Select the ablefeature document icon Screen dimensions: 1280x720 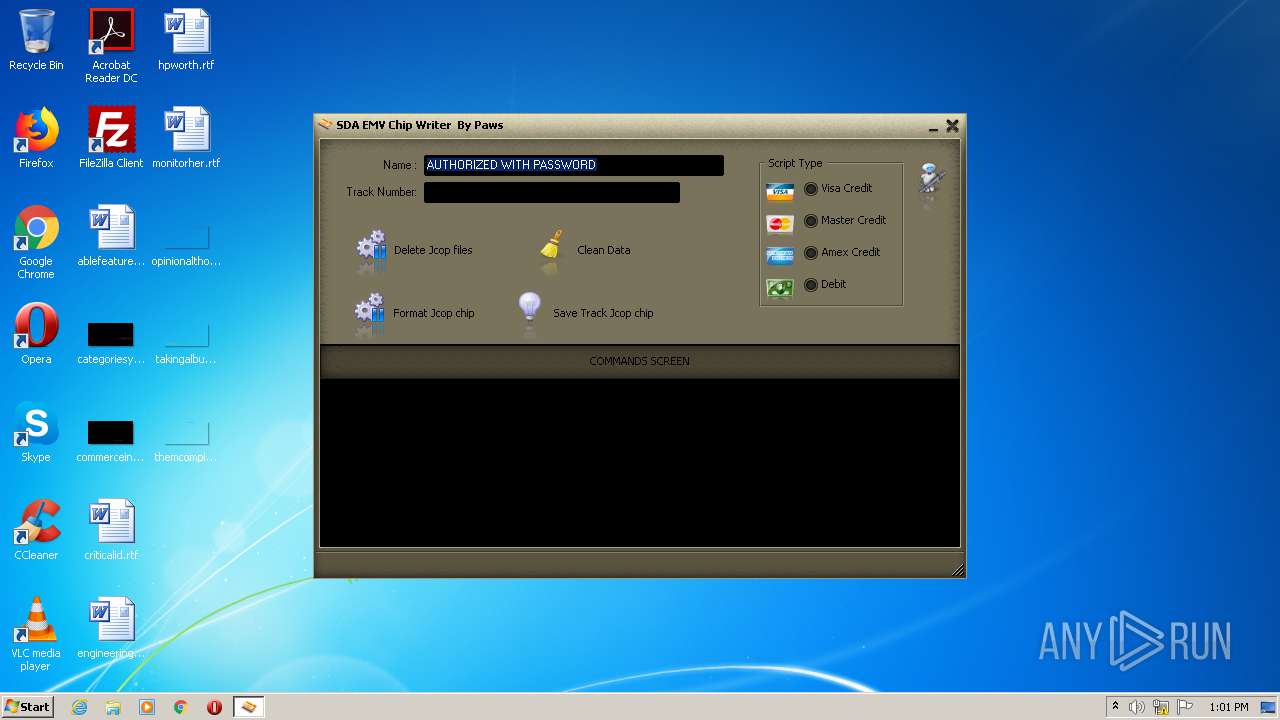[x=111, y=236]
